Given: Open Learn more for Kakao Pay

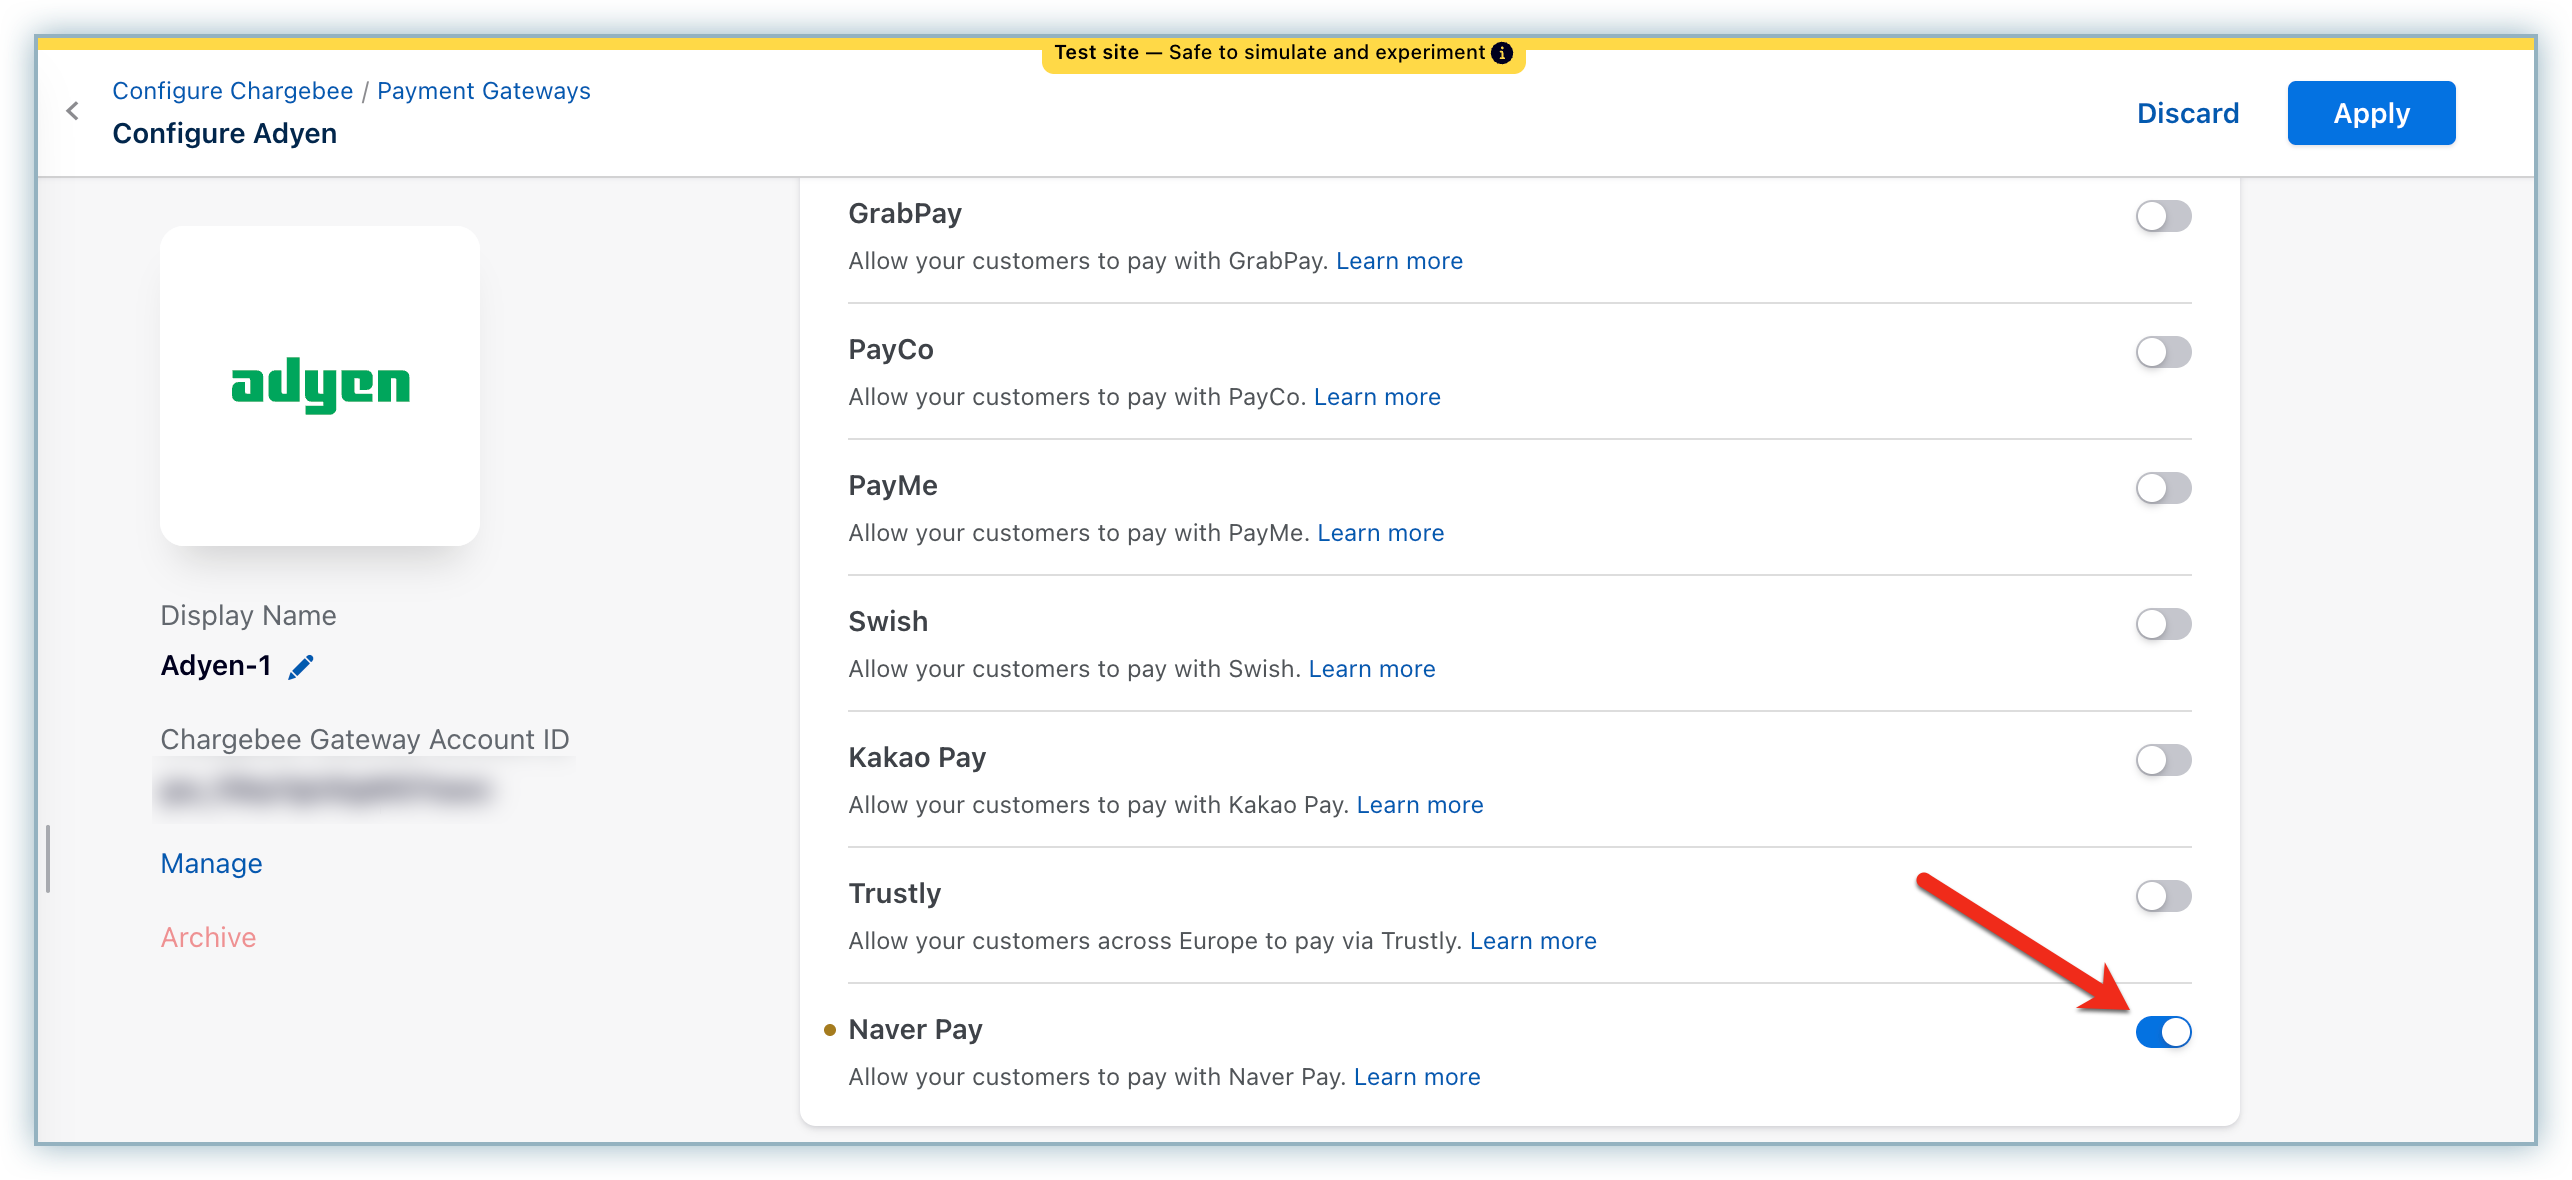Looking at the screenshot, I should coord(1420,805).
